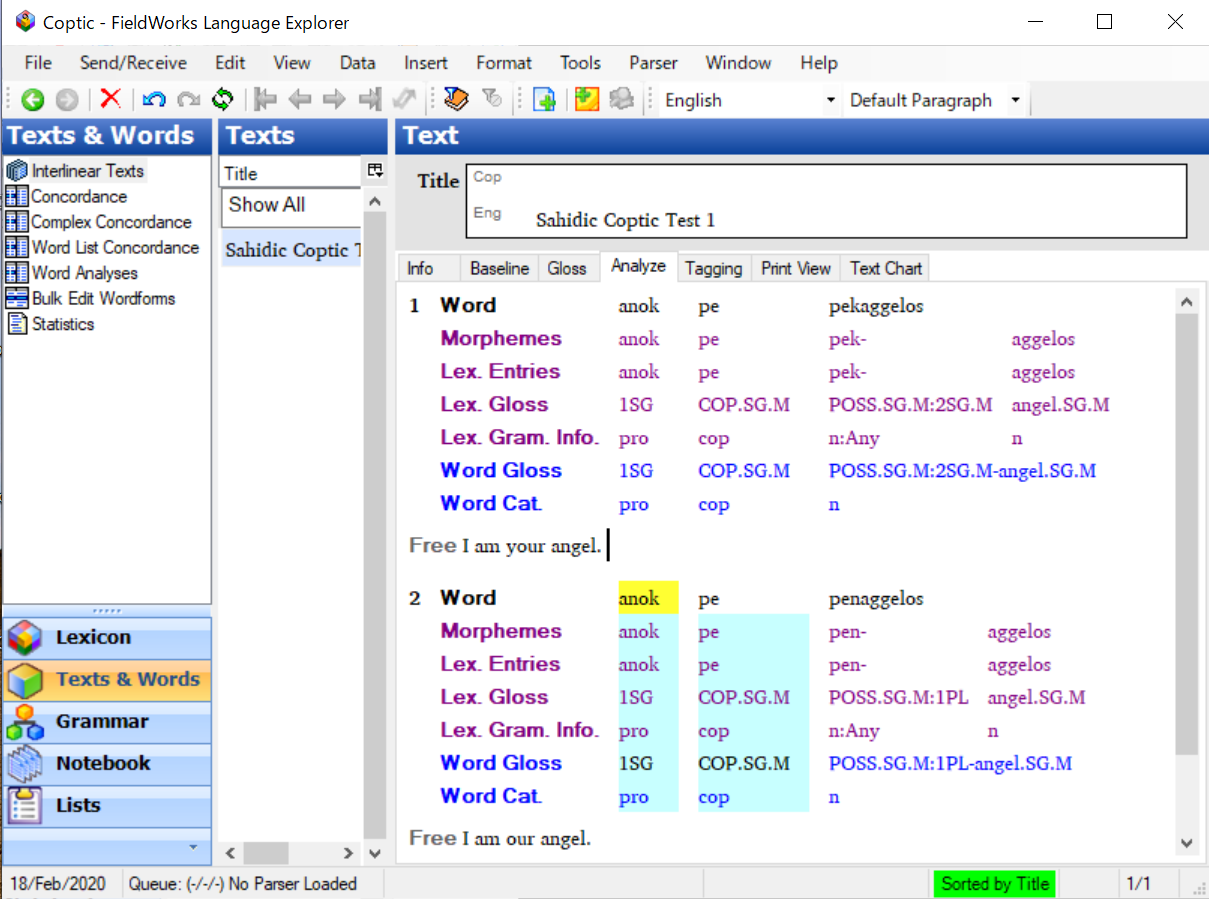Viewport: 1209px width, 899px height.
Task: Open the File menu
Action: pos(38,63)
